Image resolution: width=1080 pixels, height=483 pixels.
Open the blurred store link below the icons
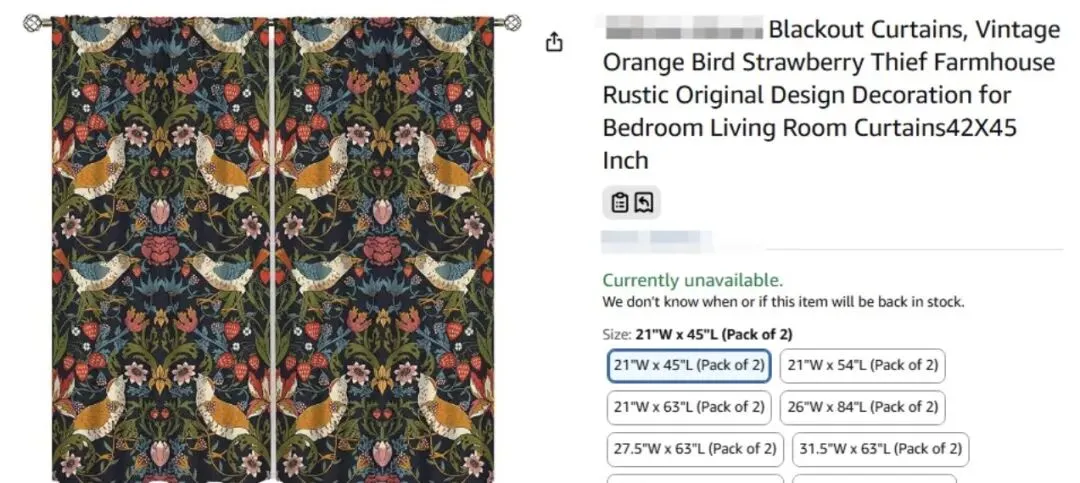(x=656, y=240)
